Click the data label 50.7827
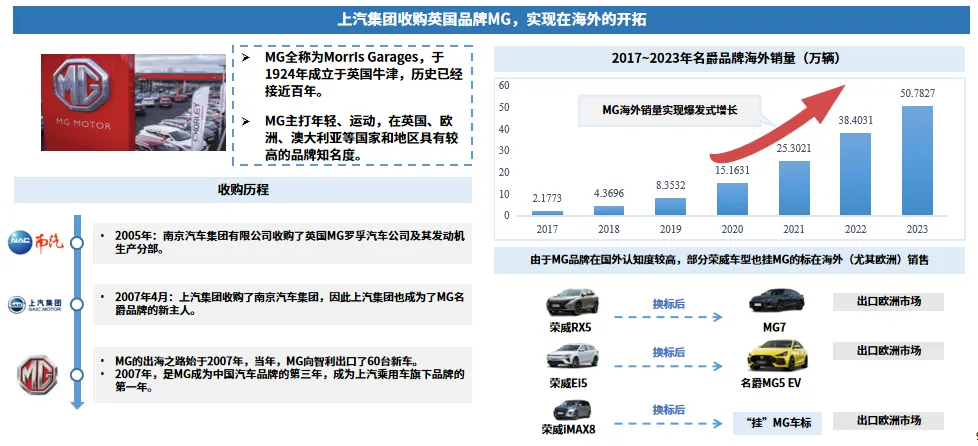This screenshot has width=978, height=446. pos(917,94)
